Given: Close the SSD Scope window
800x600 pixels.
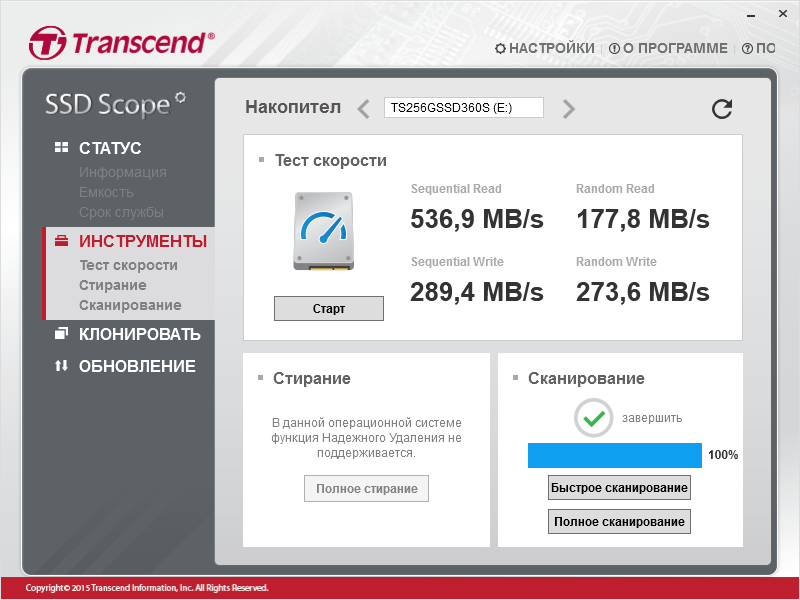Looking at the screenshot, I should click(783, 14).
